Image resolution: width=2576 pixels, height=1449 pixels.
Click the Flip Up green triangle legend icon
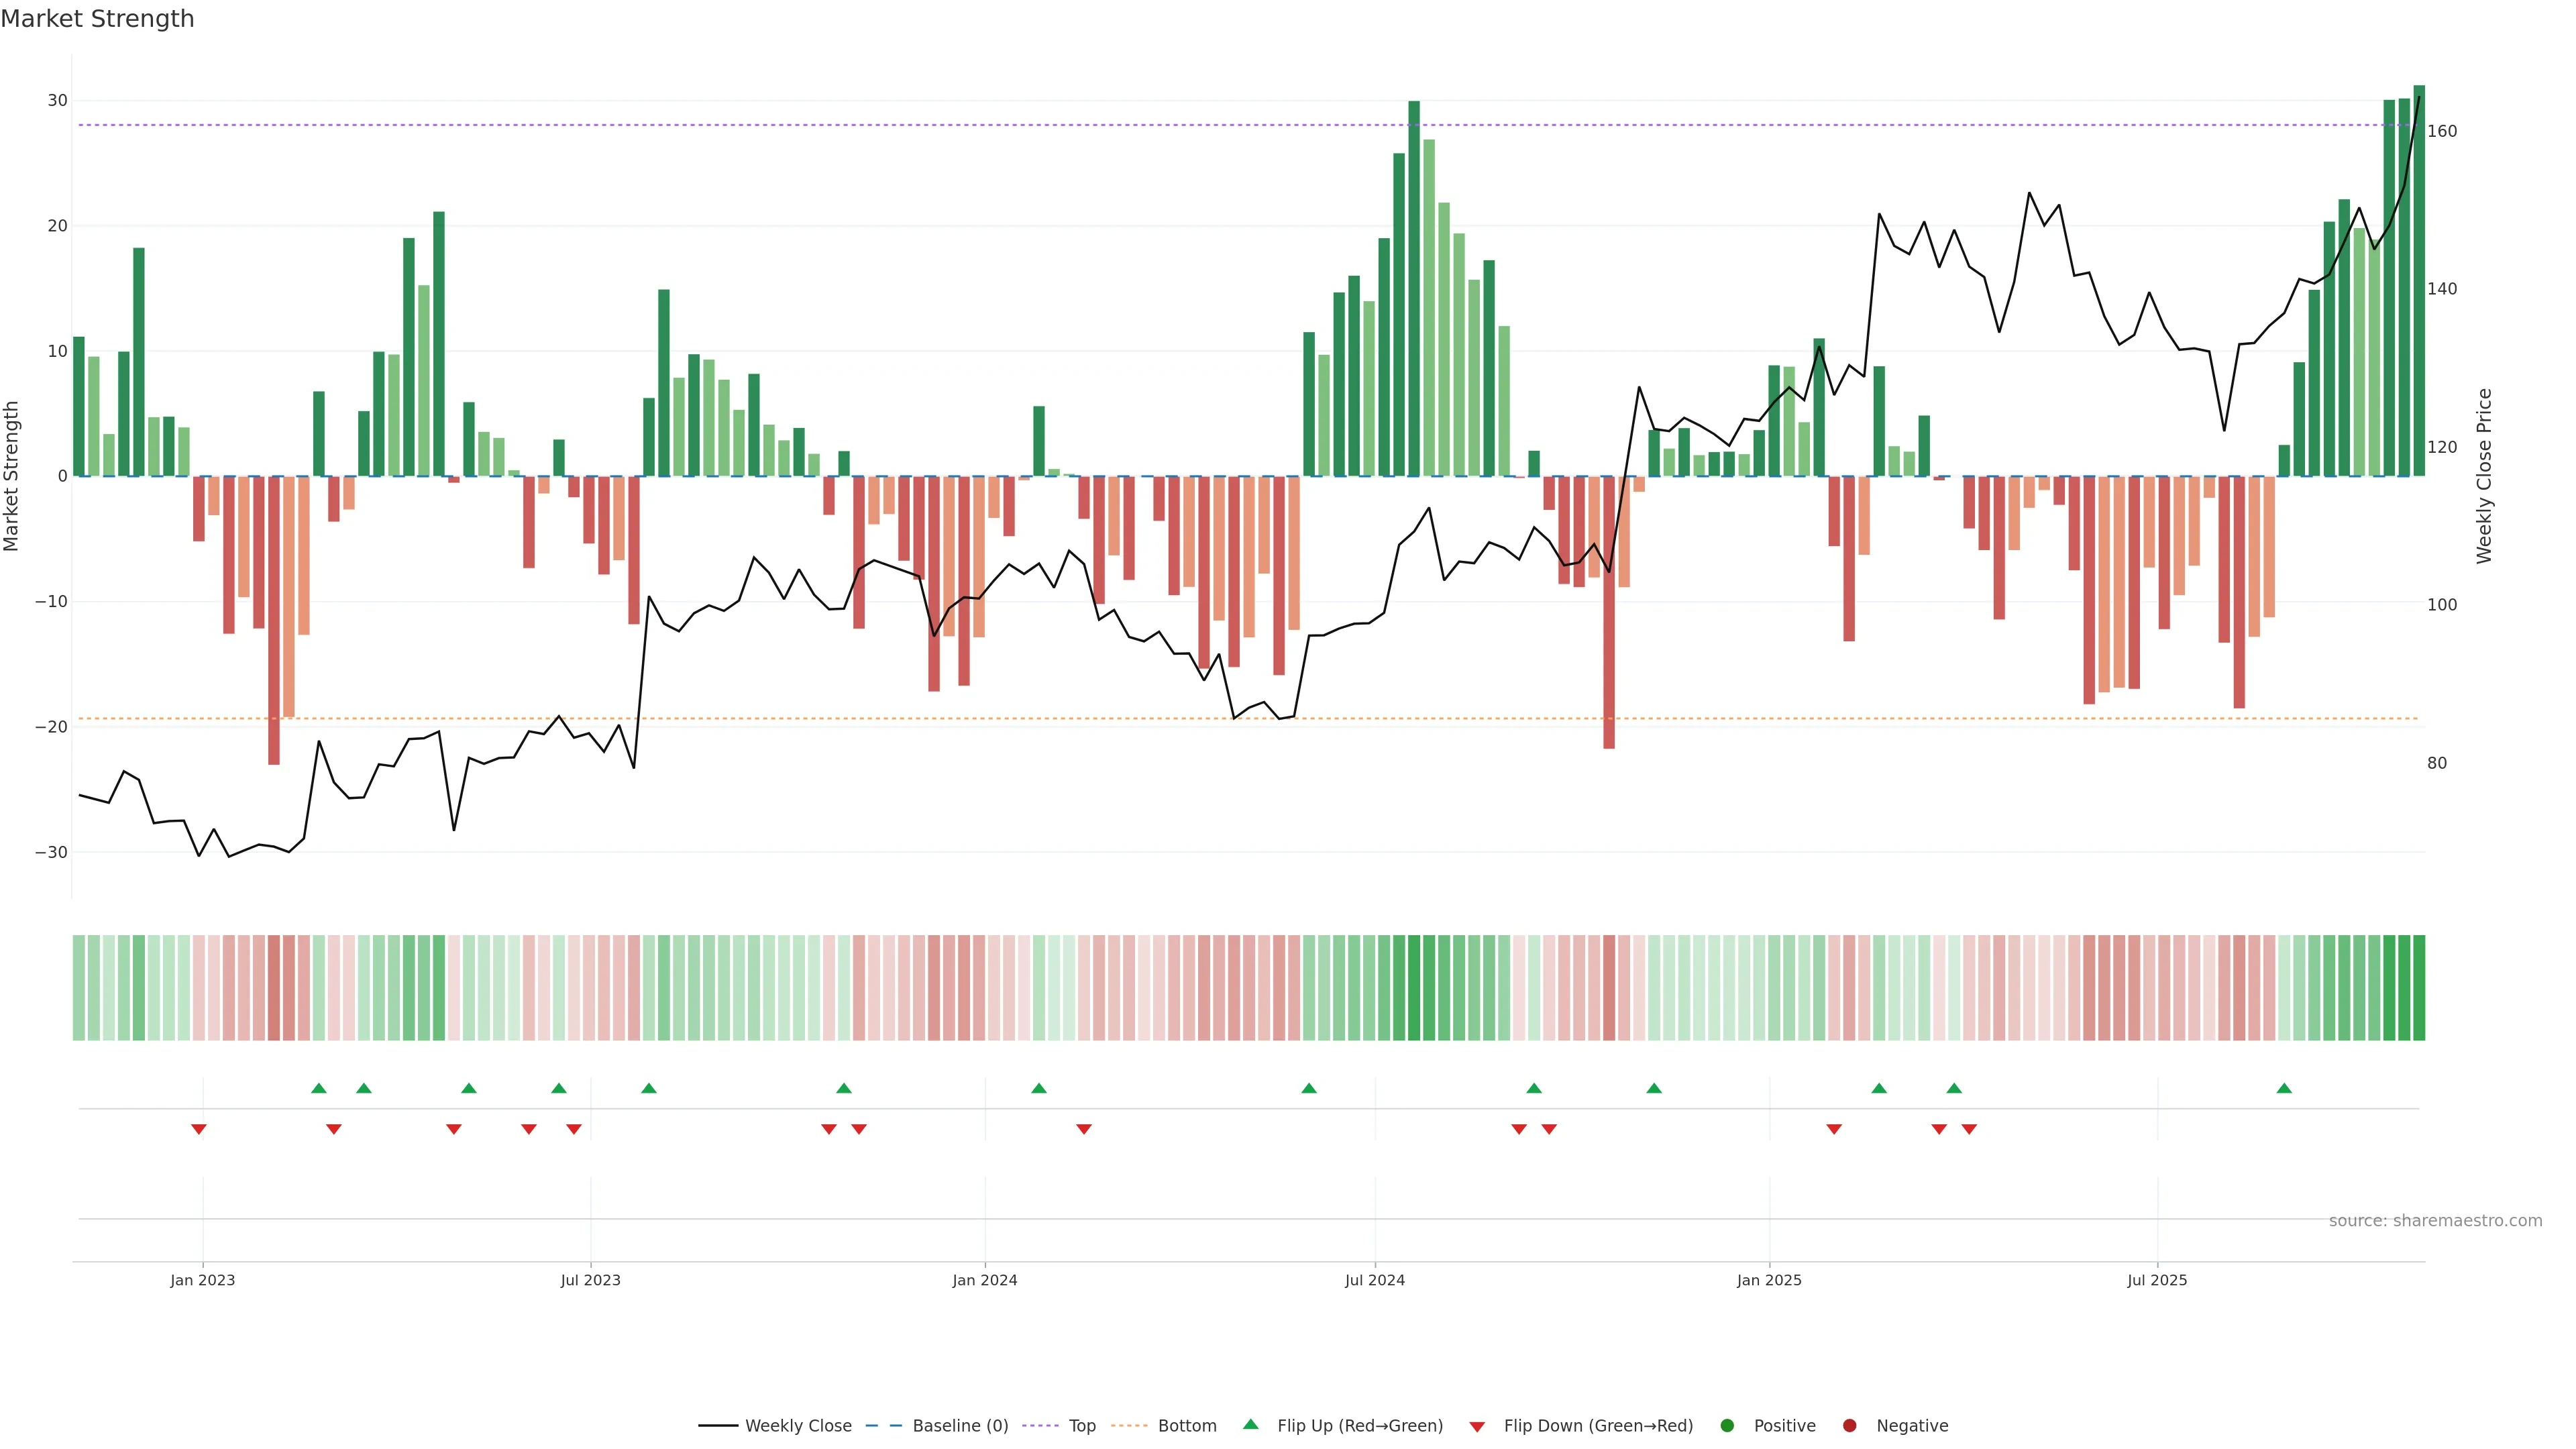tap(1250, 1424)
